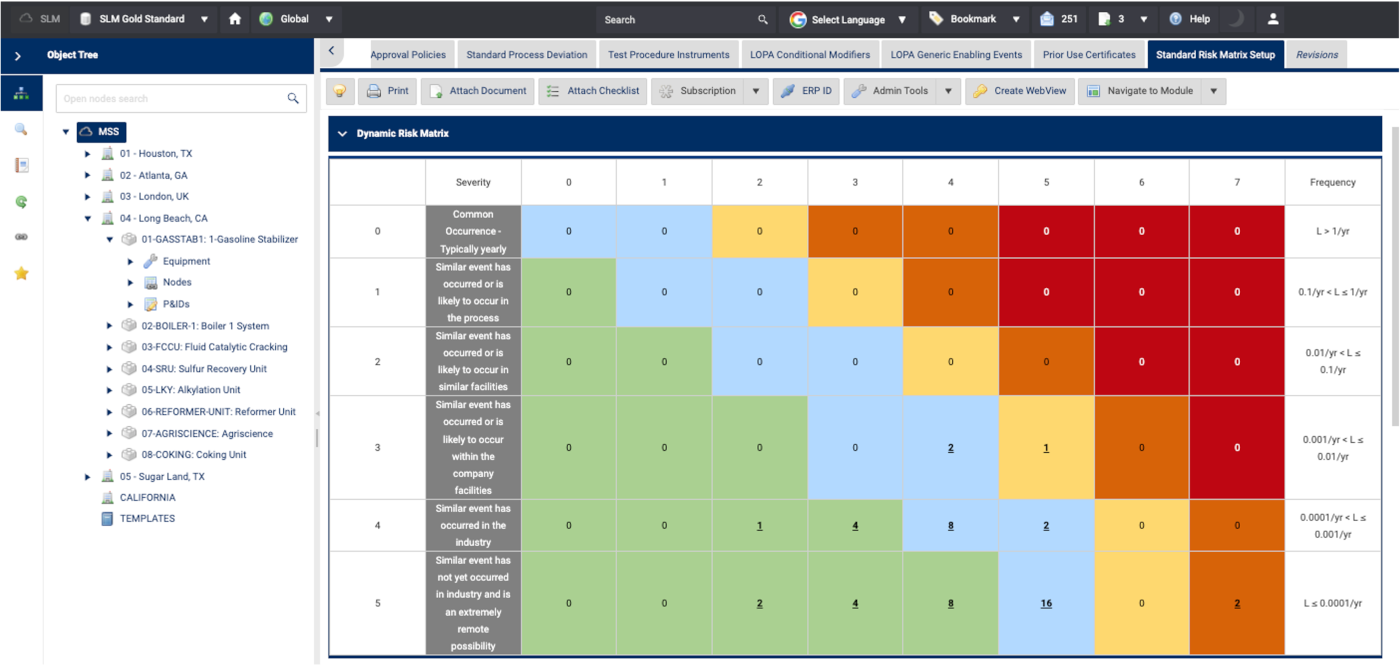Toggle dark mode moon icon
This screenshot has height=666, width=1400.
pyautogui.click(x=1236, y=19)
